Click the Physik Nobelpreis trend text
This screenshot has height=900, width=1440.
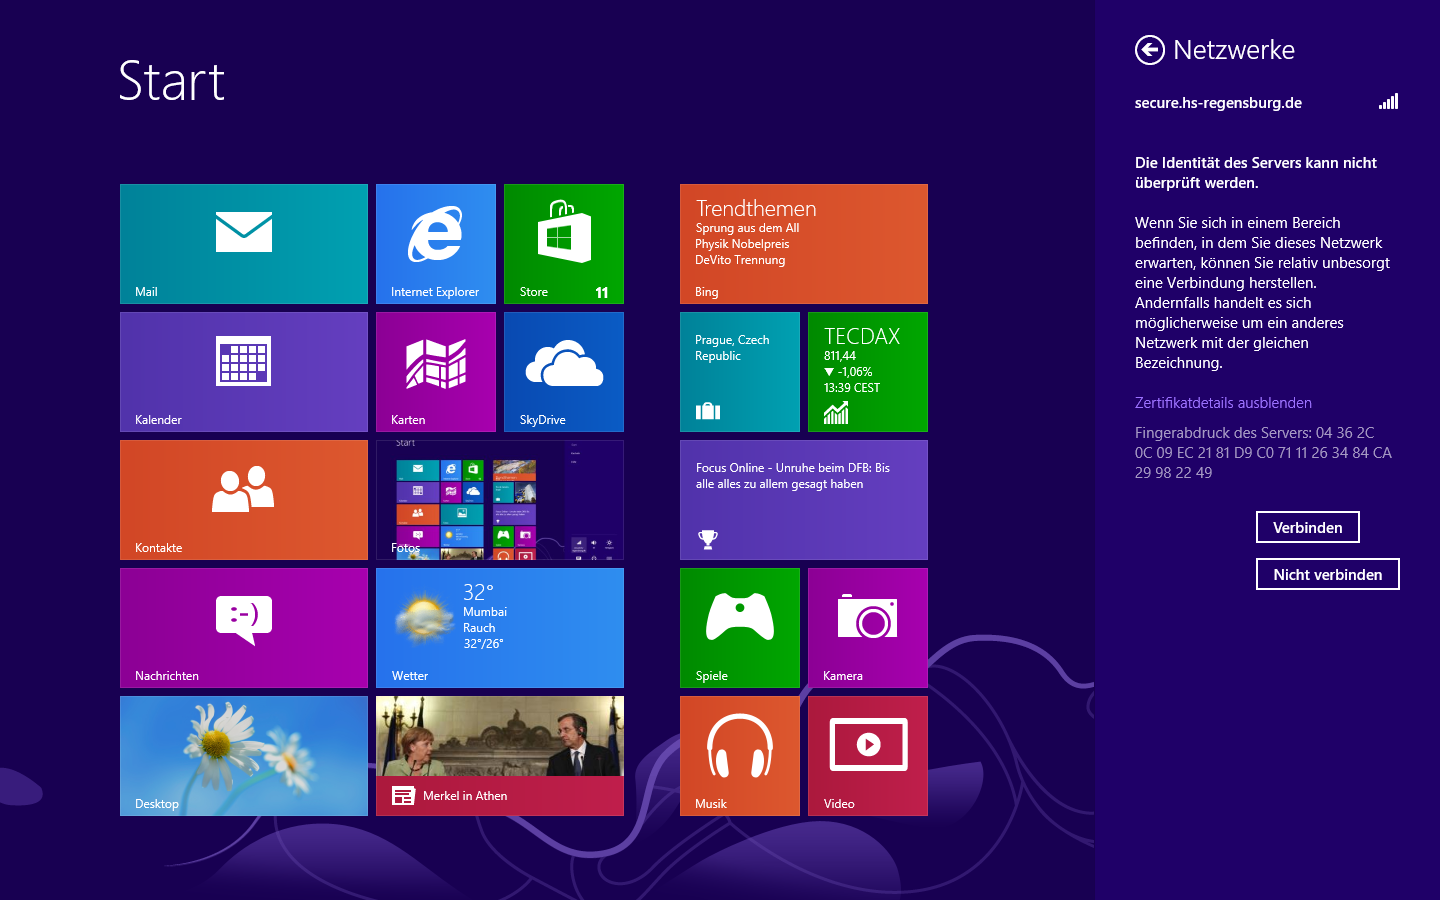tap(742, 244)
